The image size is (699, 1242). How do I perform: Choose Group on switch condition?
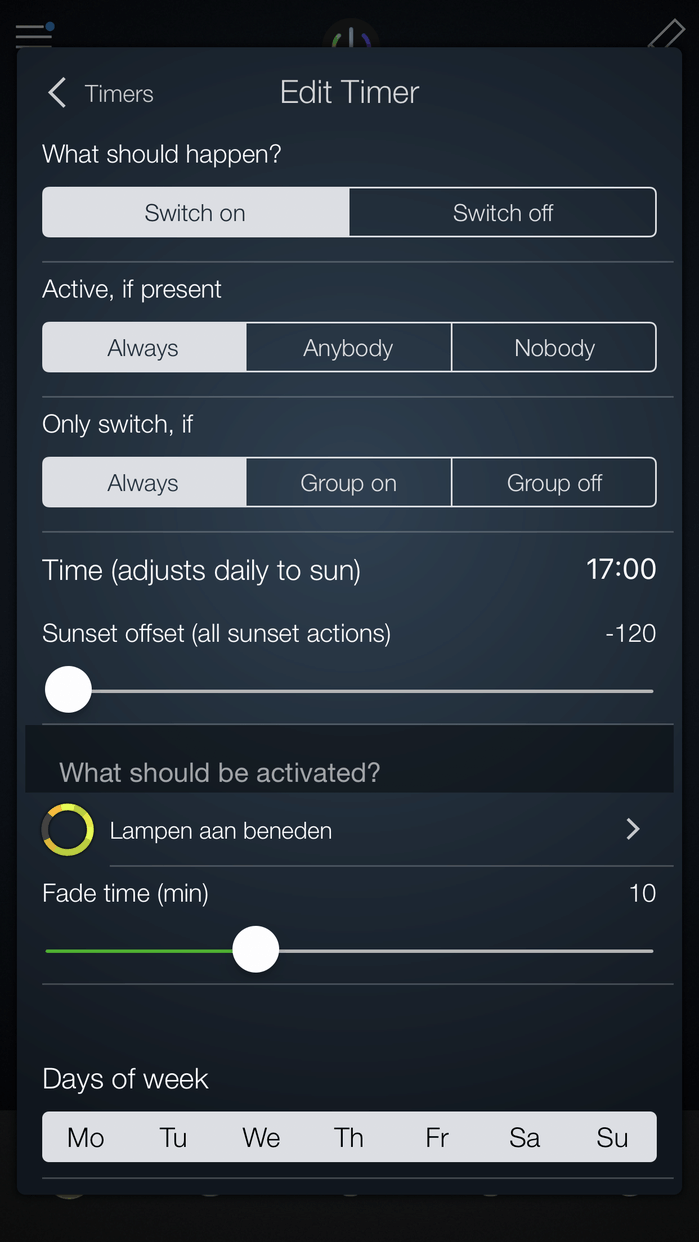click(x=348, y=483)
